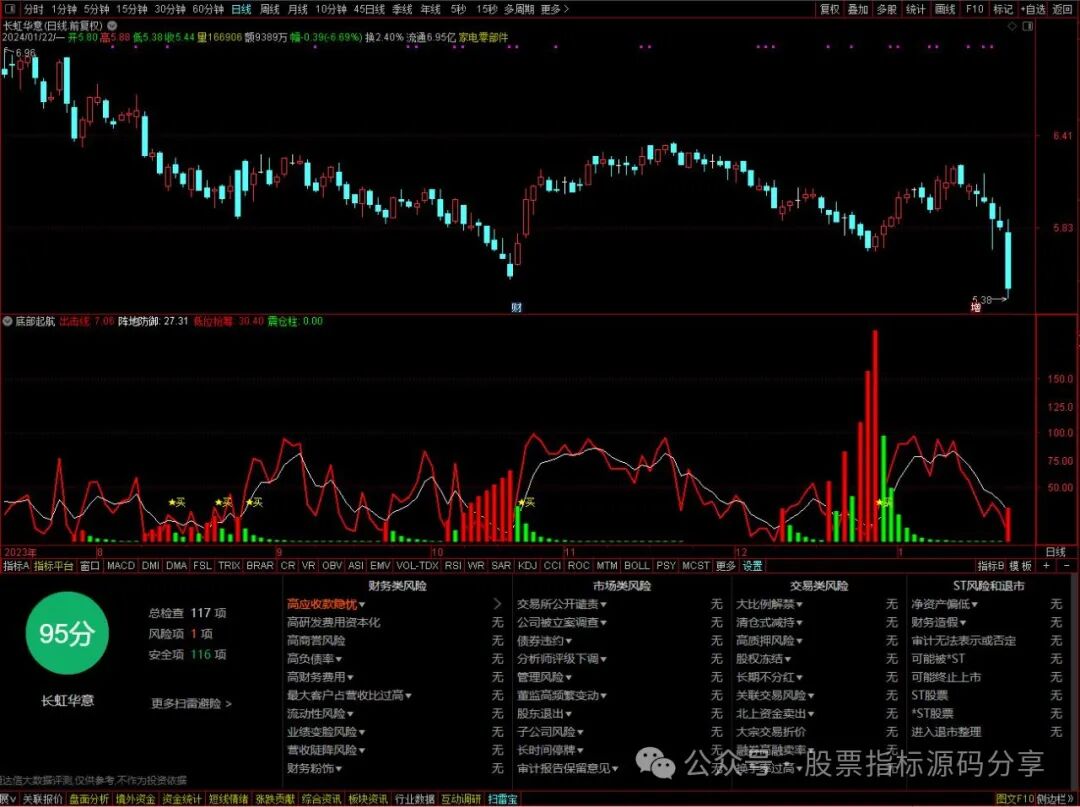Switch to 5分钟 chart period
1080x807 pixels.
click(x=96, y=9)
